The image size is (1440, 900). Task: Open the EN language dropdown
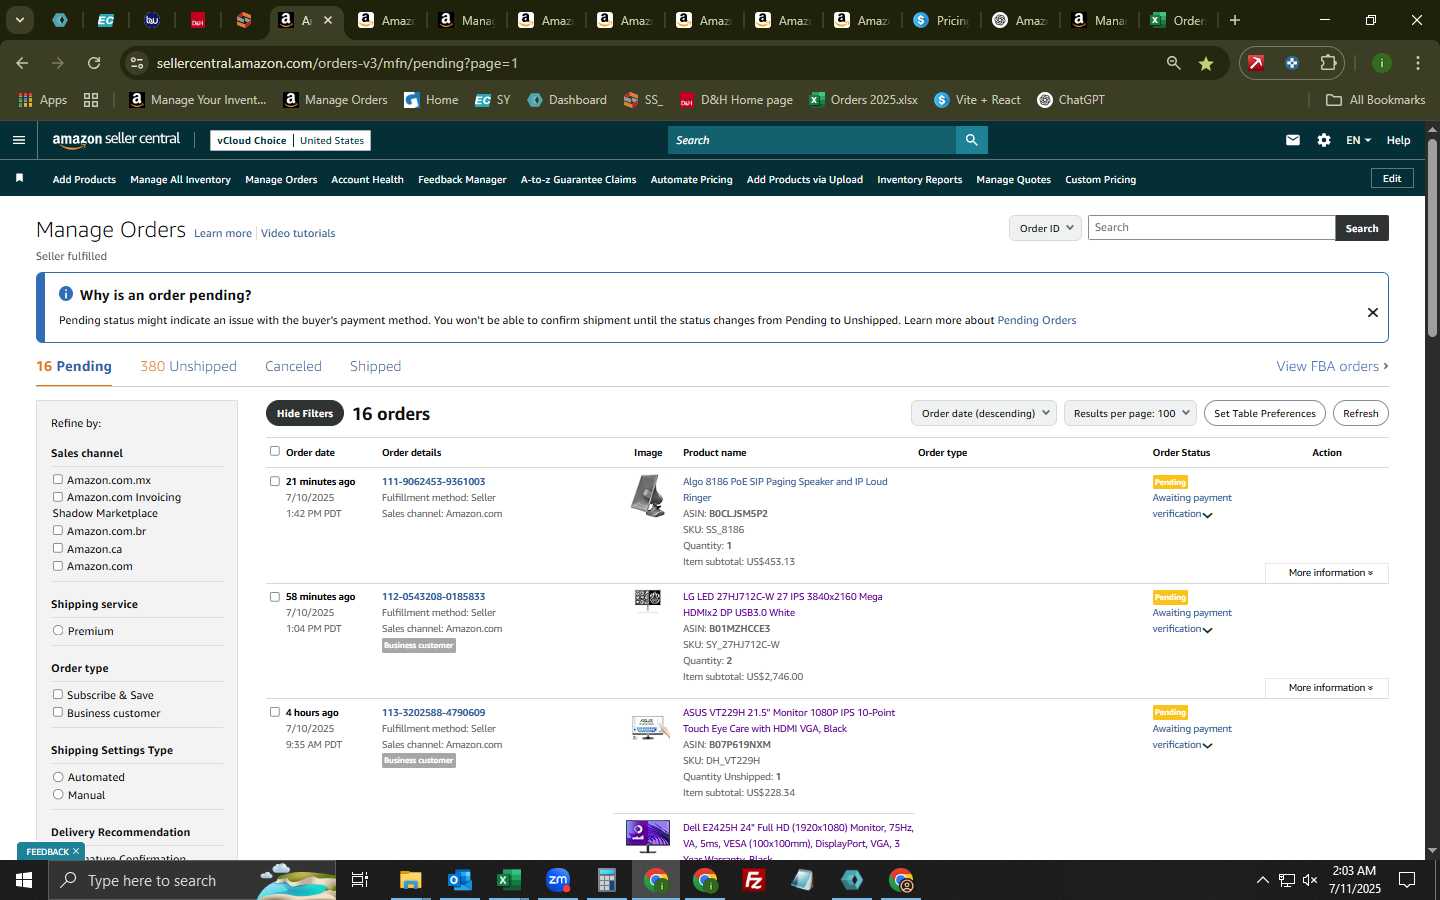(1358, 140)
